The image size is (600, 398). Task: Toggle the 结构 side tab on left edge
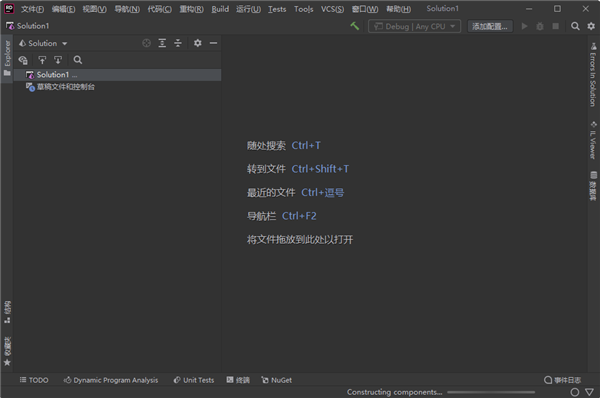(x=7, y=312)
